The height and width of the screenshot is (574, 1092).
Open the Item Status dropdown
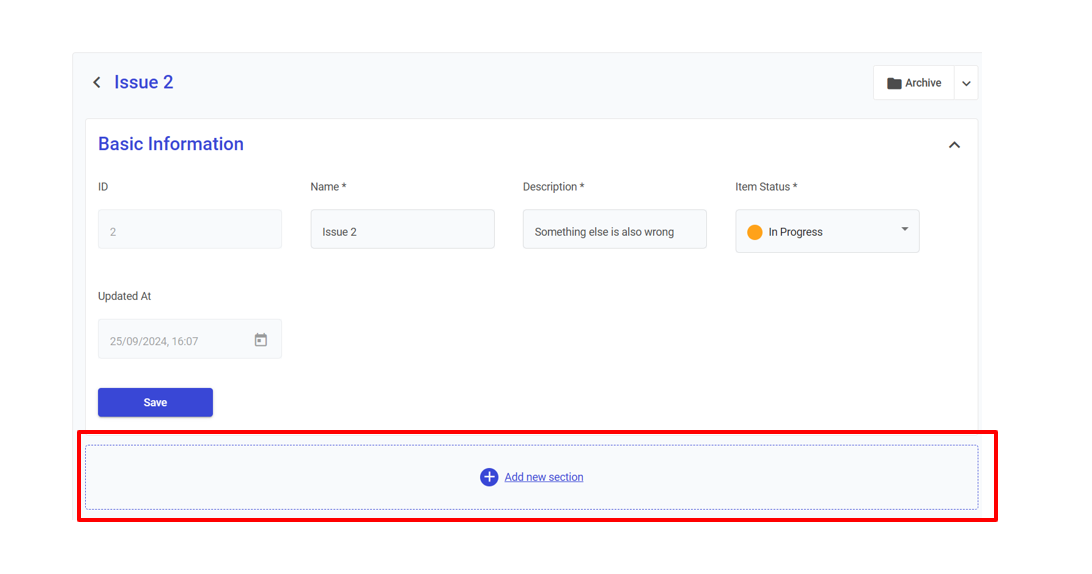pos(826,232)
